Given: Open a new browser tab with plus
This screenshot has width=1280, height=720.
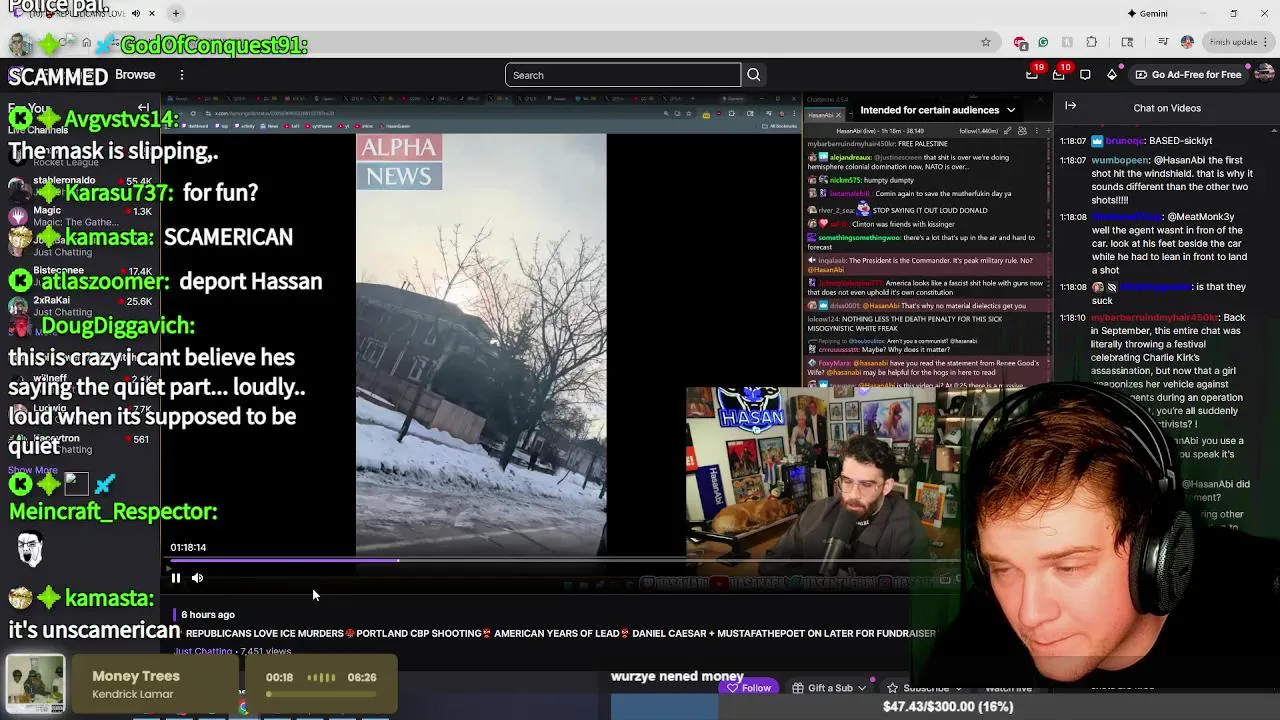Looking at the screenshot, I should click(175, 13).
